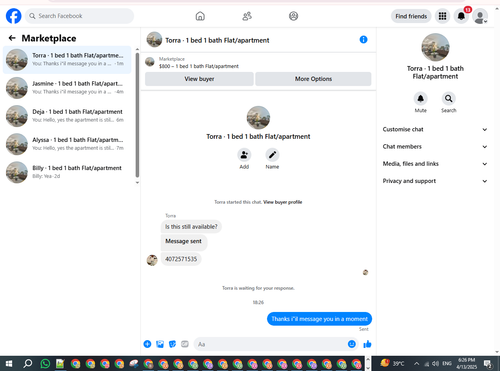Open the clock 6:26 PM in taskbar
The width and height of the screenshot is (500, 371).
click(467, 363)
